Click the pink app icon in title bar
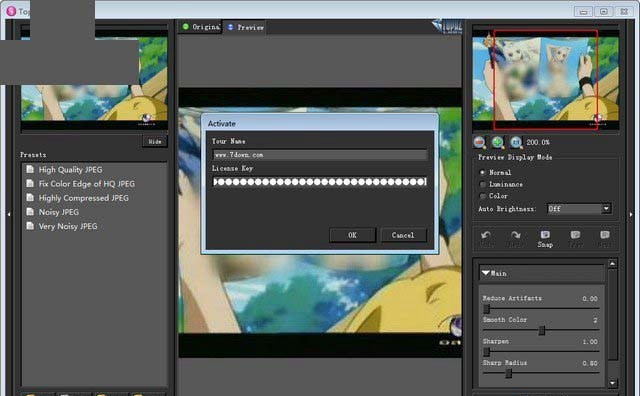The height and width of the screenshot is (396, 640). tap(11, 11)
